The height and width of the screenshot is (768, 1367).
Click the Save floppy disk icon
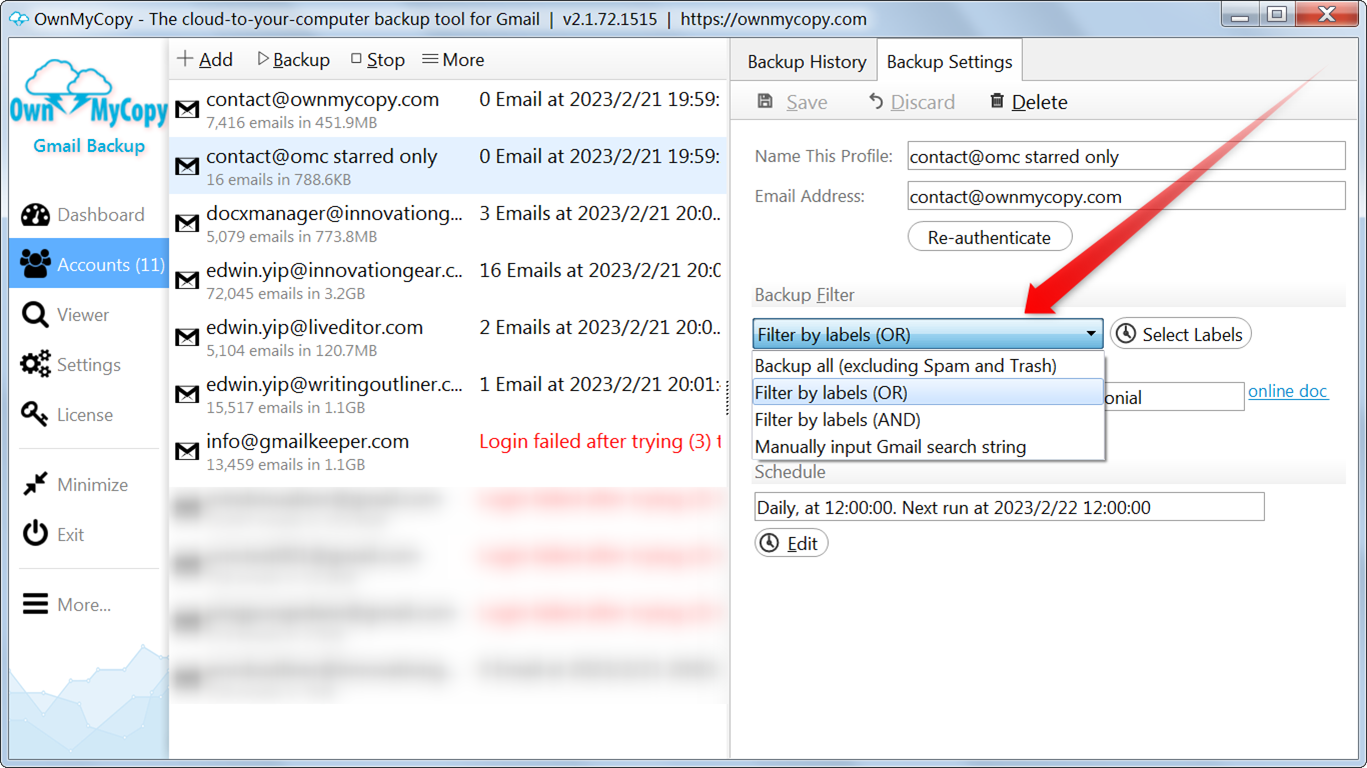765,101
